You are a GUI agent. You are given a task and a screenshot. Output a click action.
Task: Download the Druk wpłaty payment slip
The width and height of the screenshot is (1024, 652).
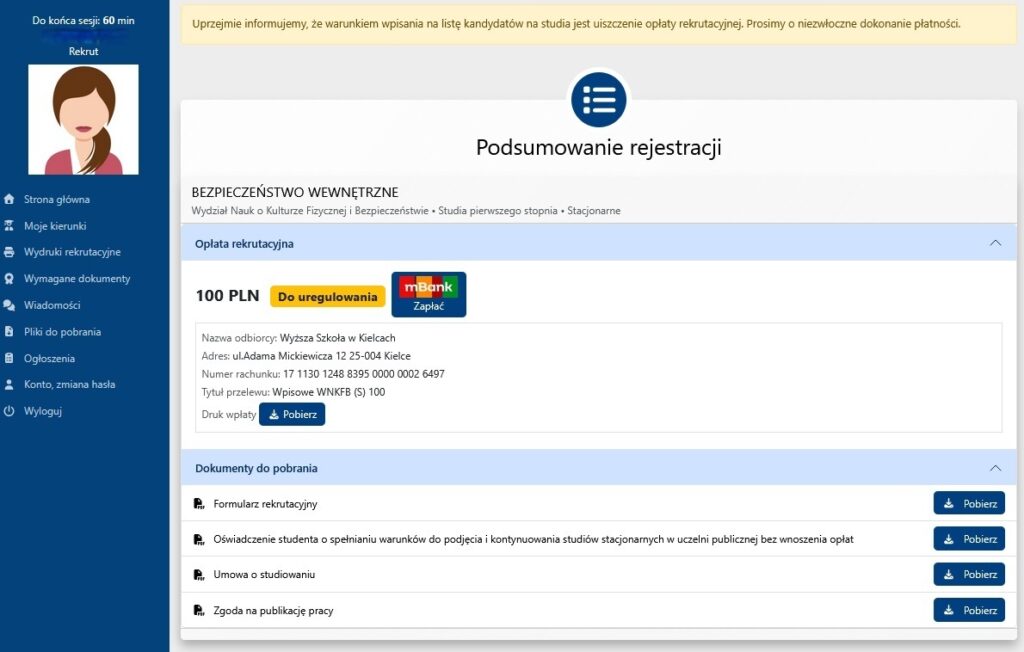[292, 415]
